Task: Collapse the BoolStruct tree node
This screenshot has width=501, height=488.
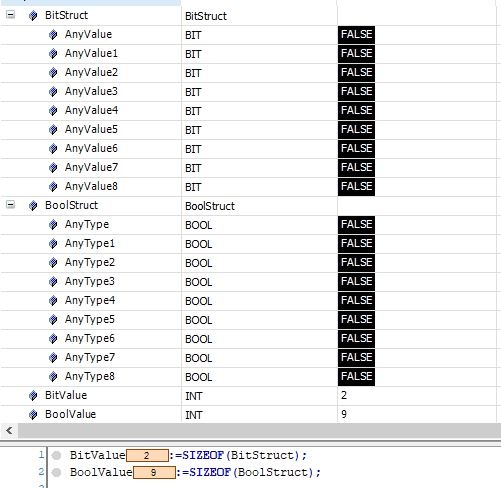Action: 10,205
